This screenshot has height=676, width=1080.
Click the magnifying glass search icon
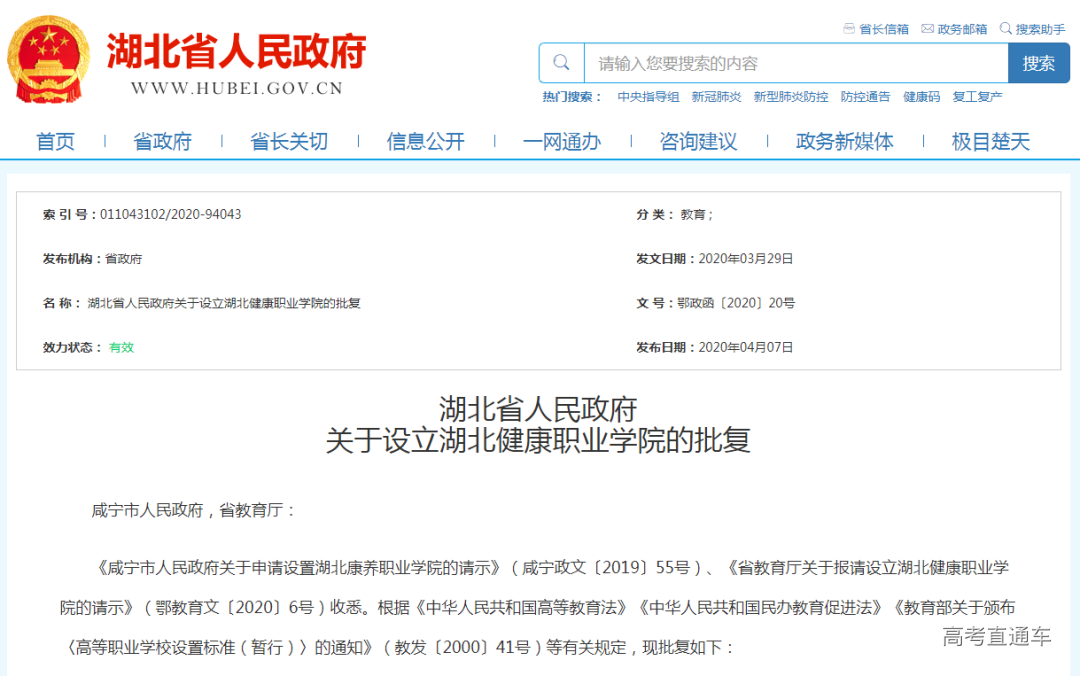click(562, 63)
